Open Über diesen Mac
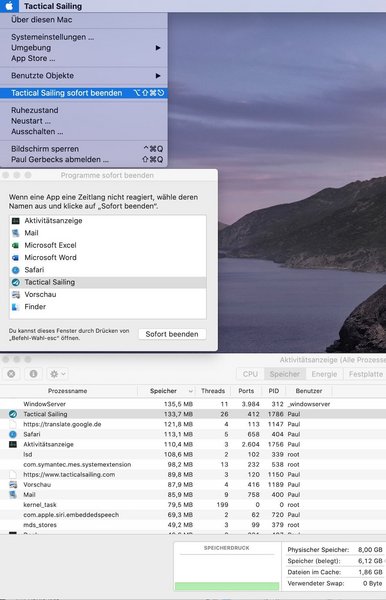This screenshot has width=386, height=600. point(41,20)
